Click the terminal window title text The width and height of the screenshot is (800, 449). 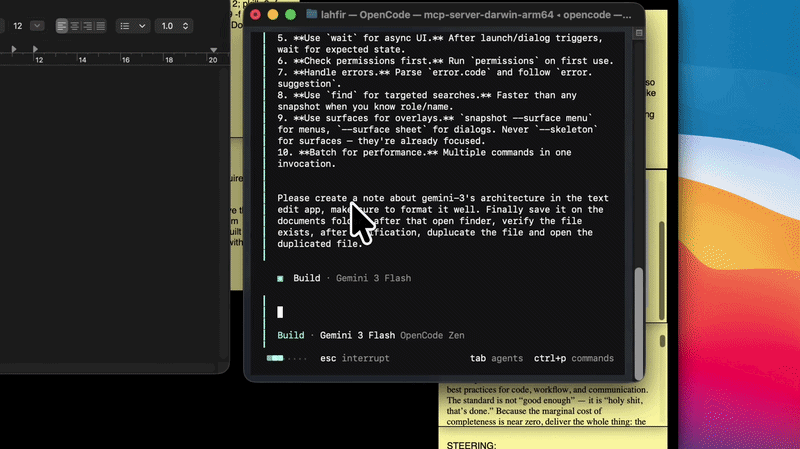pos(476,15)
